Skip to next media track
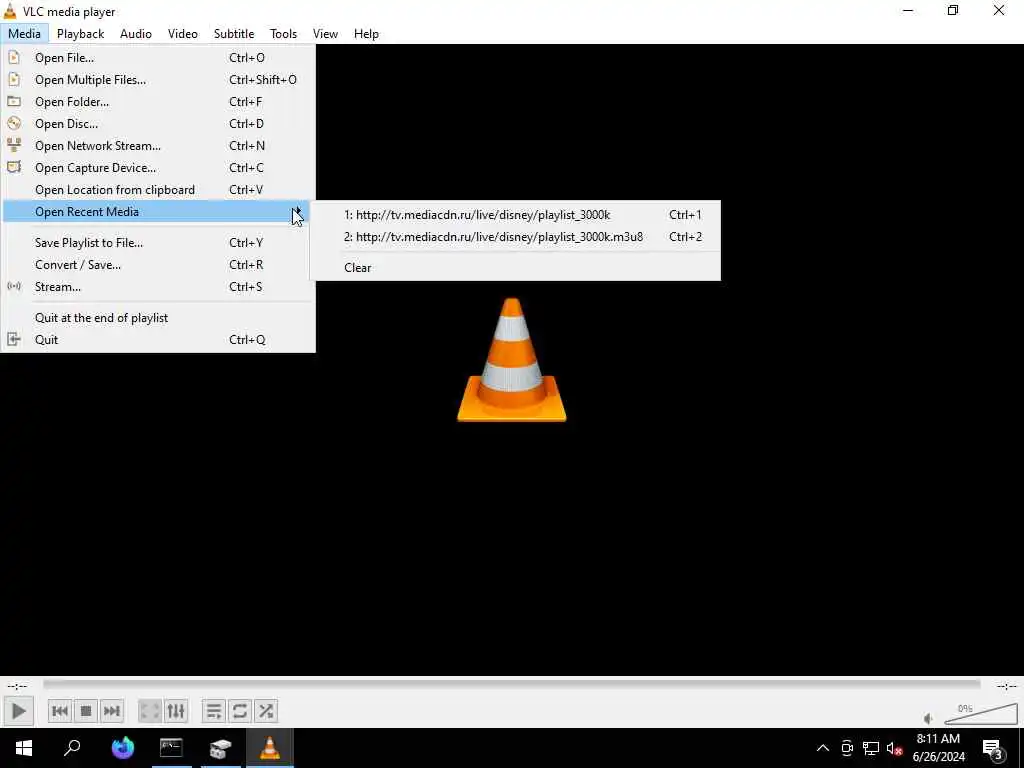The image size is (1024, 768). [112, 711]
